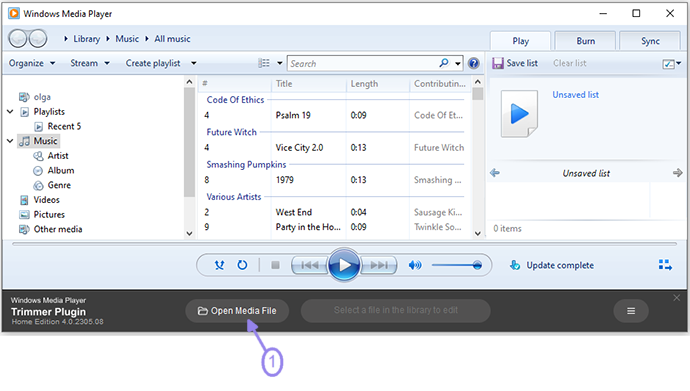Start playback with the big Play button
690x391 pixels.
coord(344,265)
